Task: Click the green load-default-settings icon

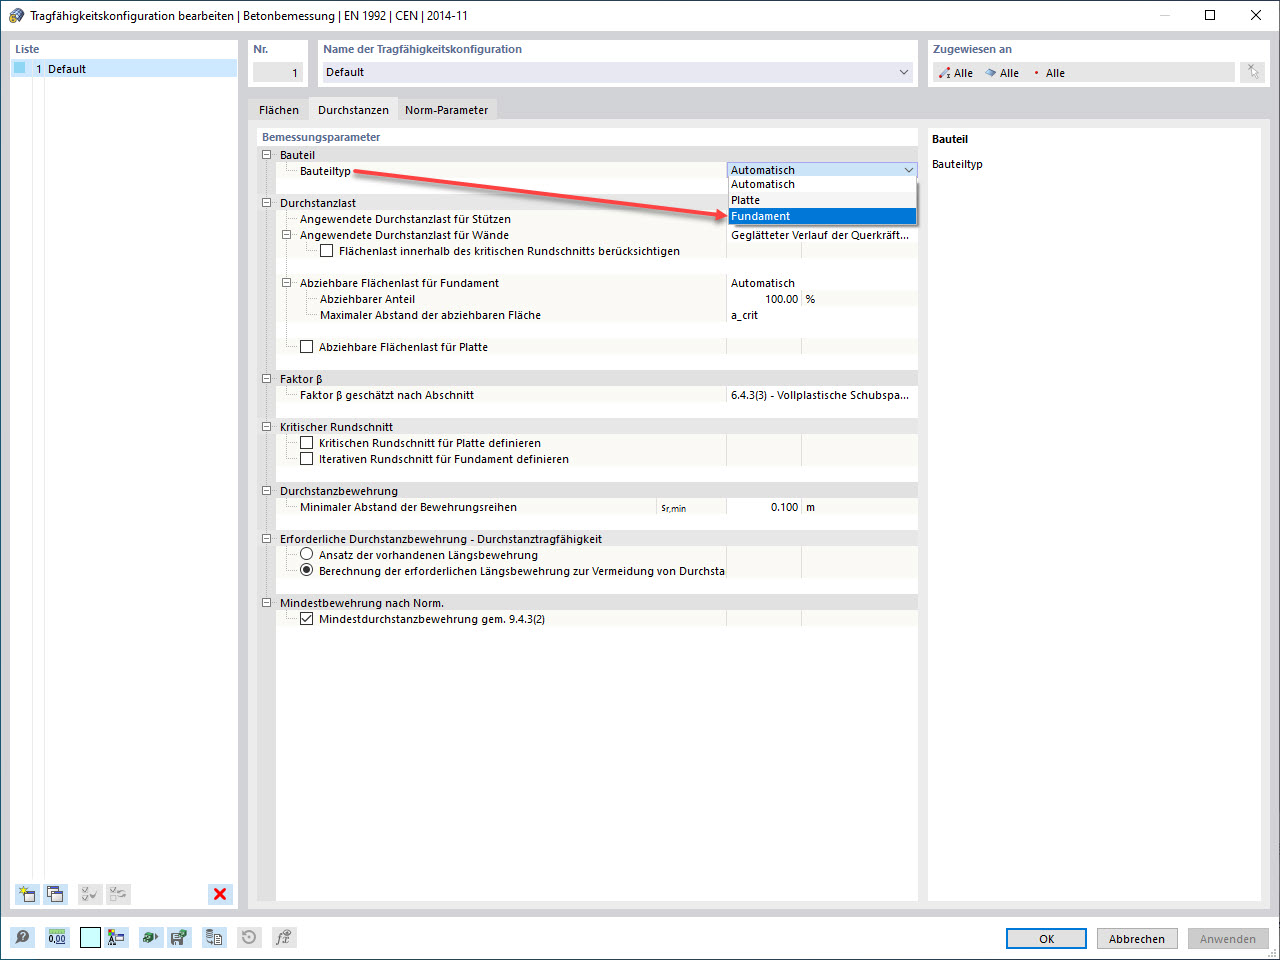Action: (x=150, y=937)
